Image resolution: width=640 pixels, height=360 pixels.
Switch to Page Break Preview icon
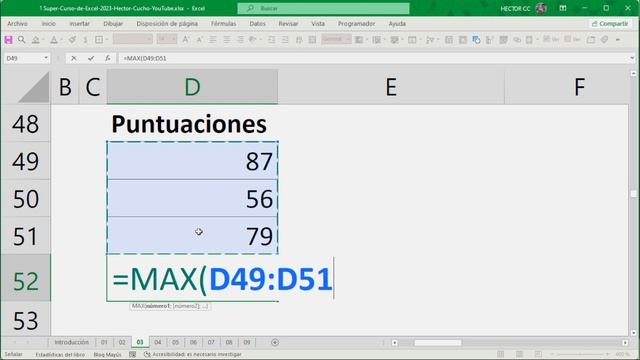click(538, 354)
